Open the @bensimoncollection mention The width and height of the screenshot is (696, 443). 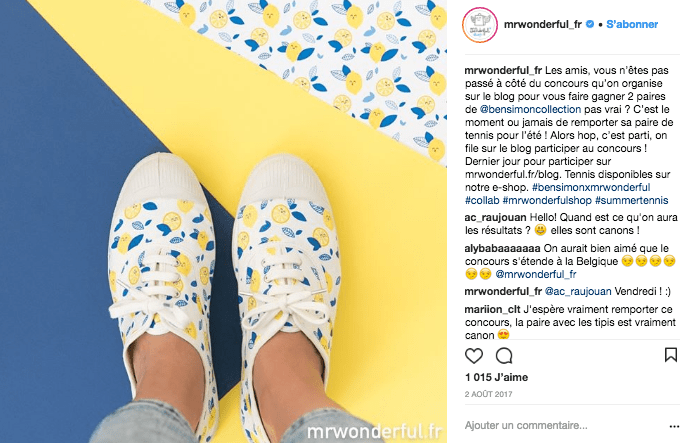(x=530, y=109)
